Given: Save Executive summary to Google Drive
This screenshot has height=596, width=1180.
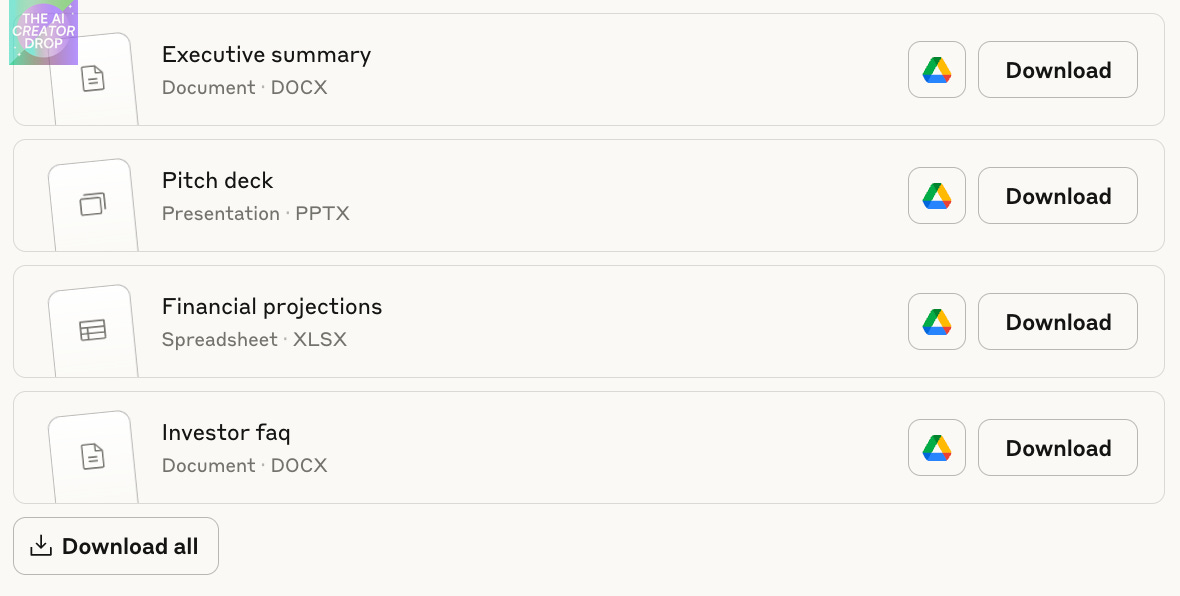Looking at the screenshot, I should 936,69.
